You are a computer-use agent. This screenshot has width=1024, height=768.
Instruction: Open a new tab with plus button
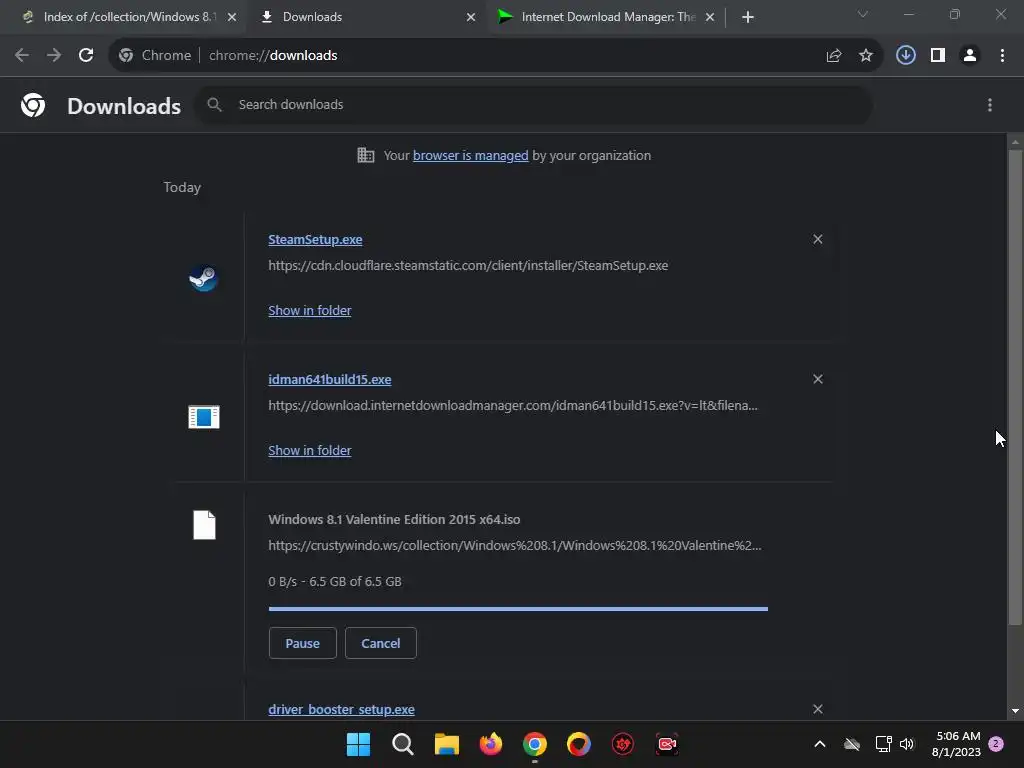pyautogui.click(x=748, y=17)
